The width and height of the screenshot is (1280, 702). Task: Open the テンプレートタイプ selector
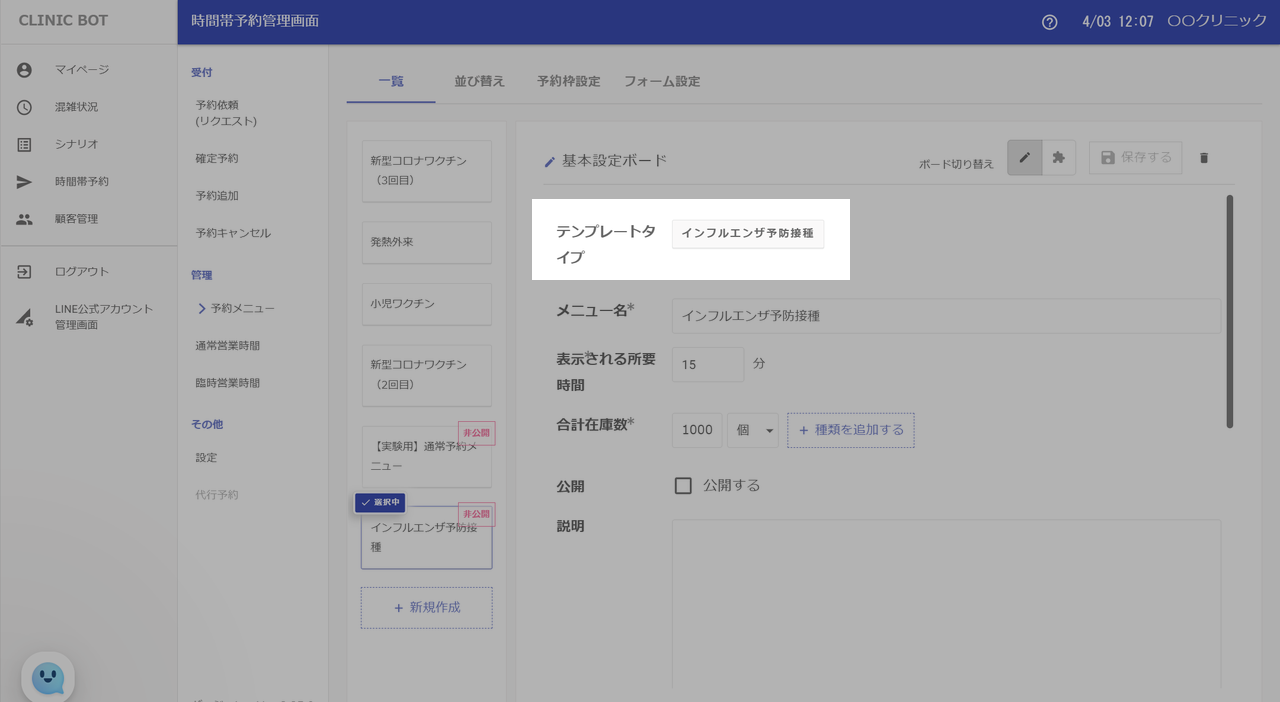tap(748, 234)
